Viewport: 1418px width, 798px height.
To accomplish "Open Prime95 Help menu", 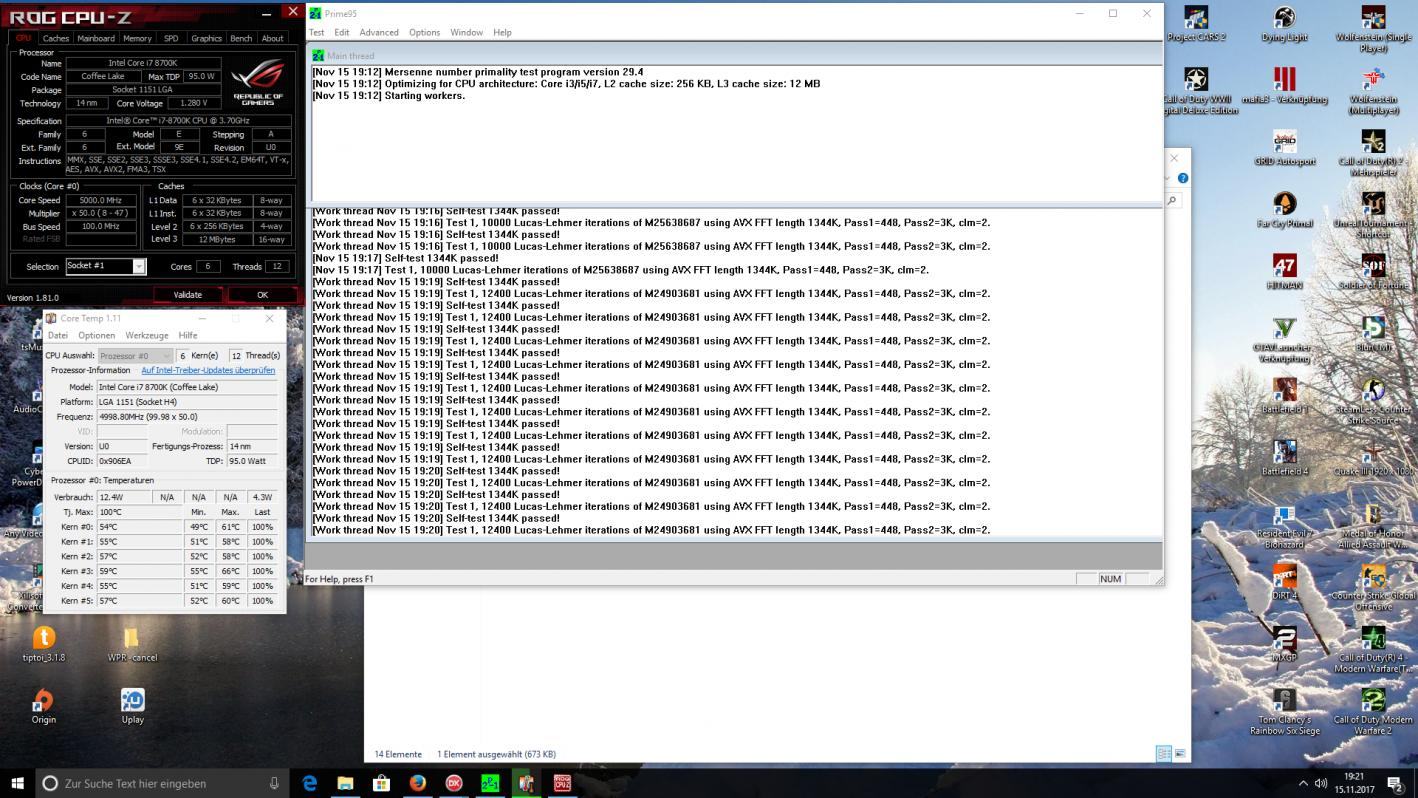I will click(502, 32).
